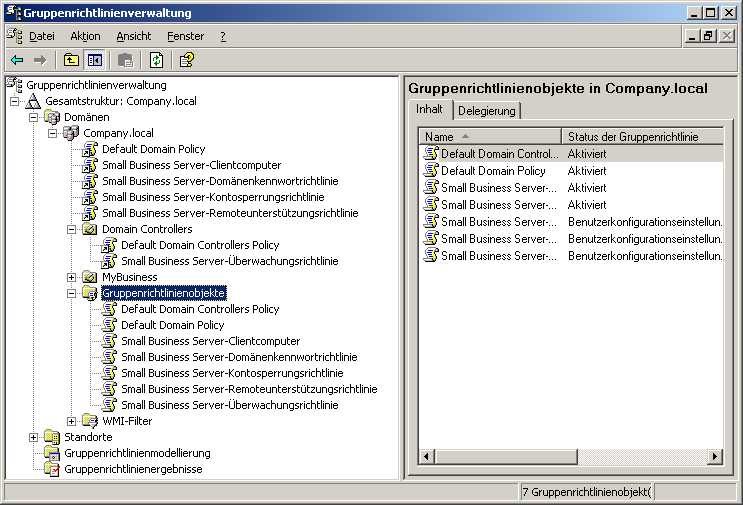This screenshot has width=743, height=505.
Task: Select Small Business Server-Remoteunterstützungsrichtlinie under Gruppenrichtlinienobjekte
Action: (x=249, y=389)
